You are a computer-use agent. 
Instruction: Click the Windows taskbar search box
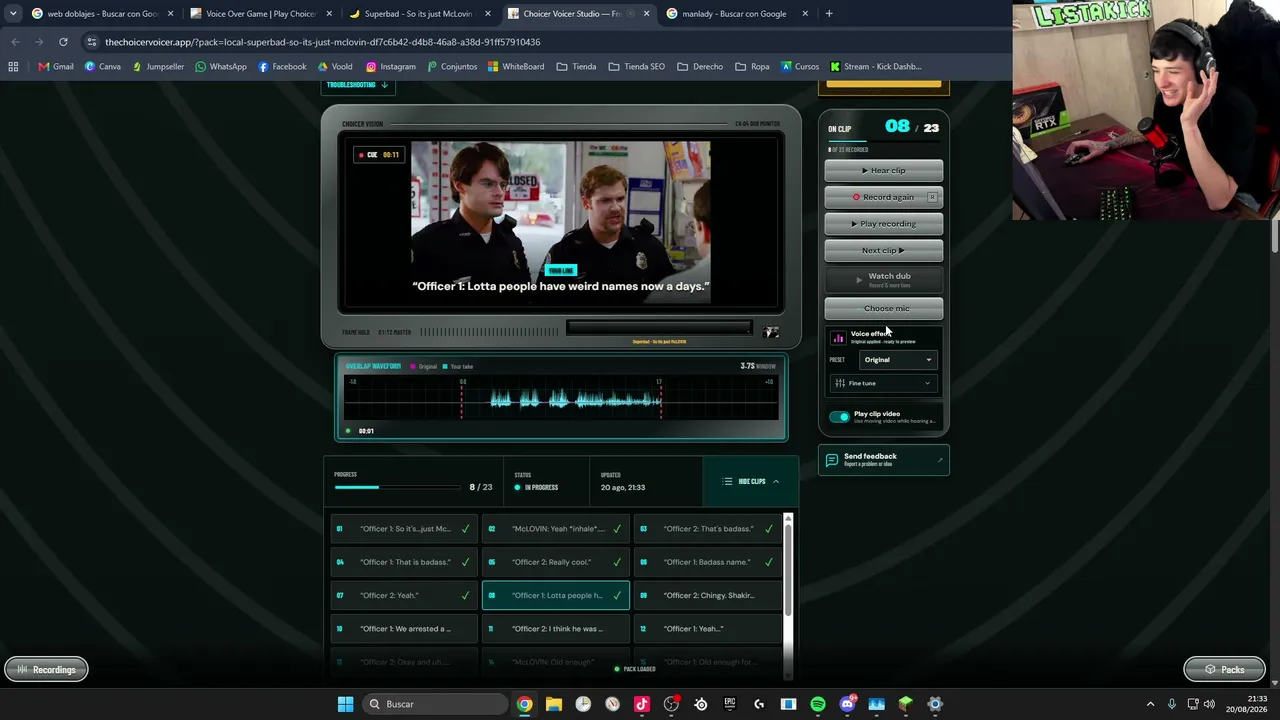point(434,704)
